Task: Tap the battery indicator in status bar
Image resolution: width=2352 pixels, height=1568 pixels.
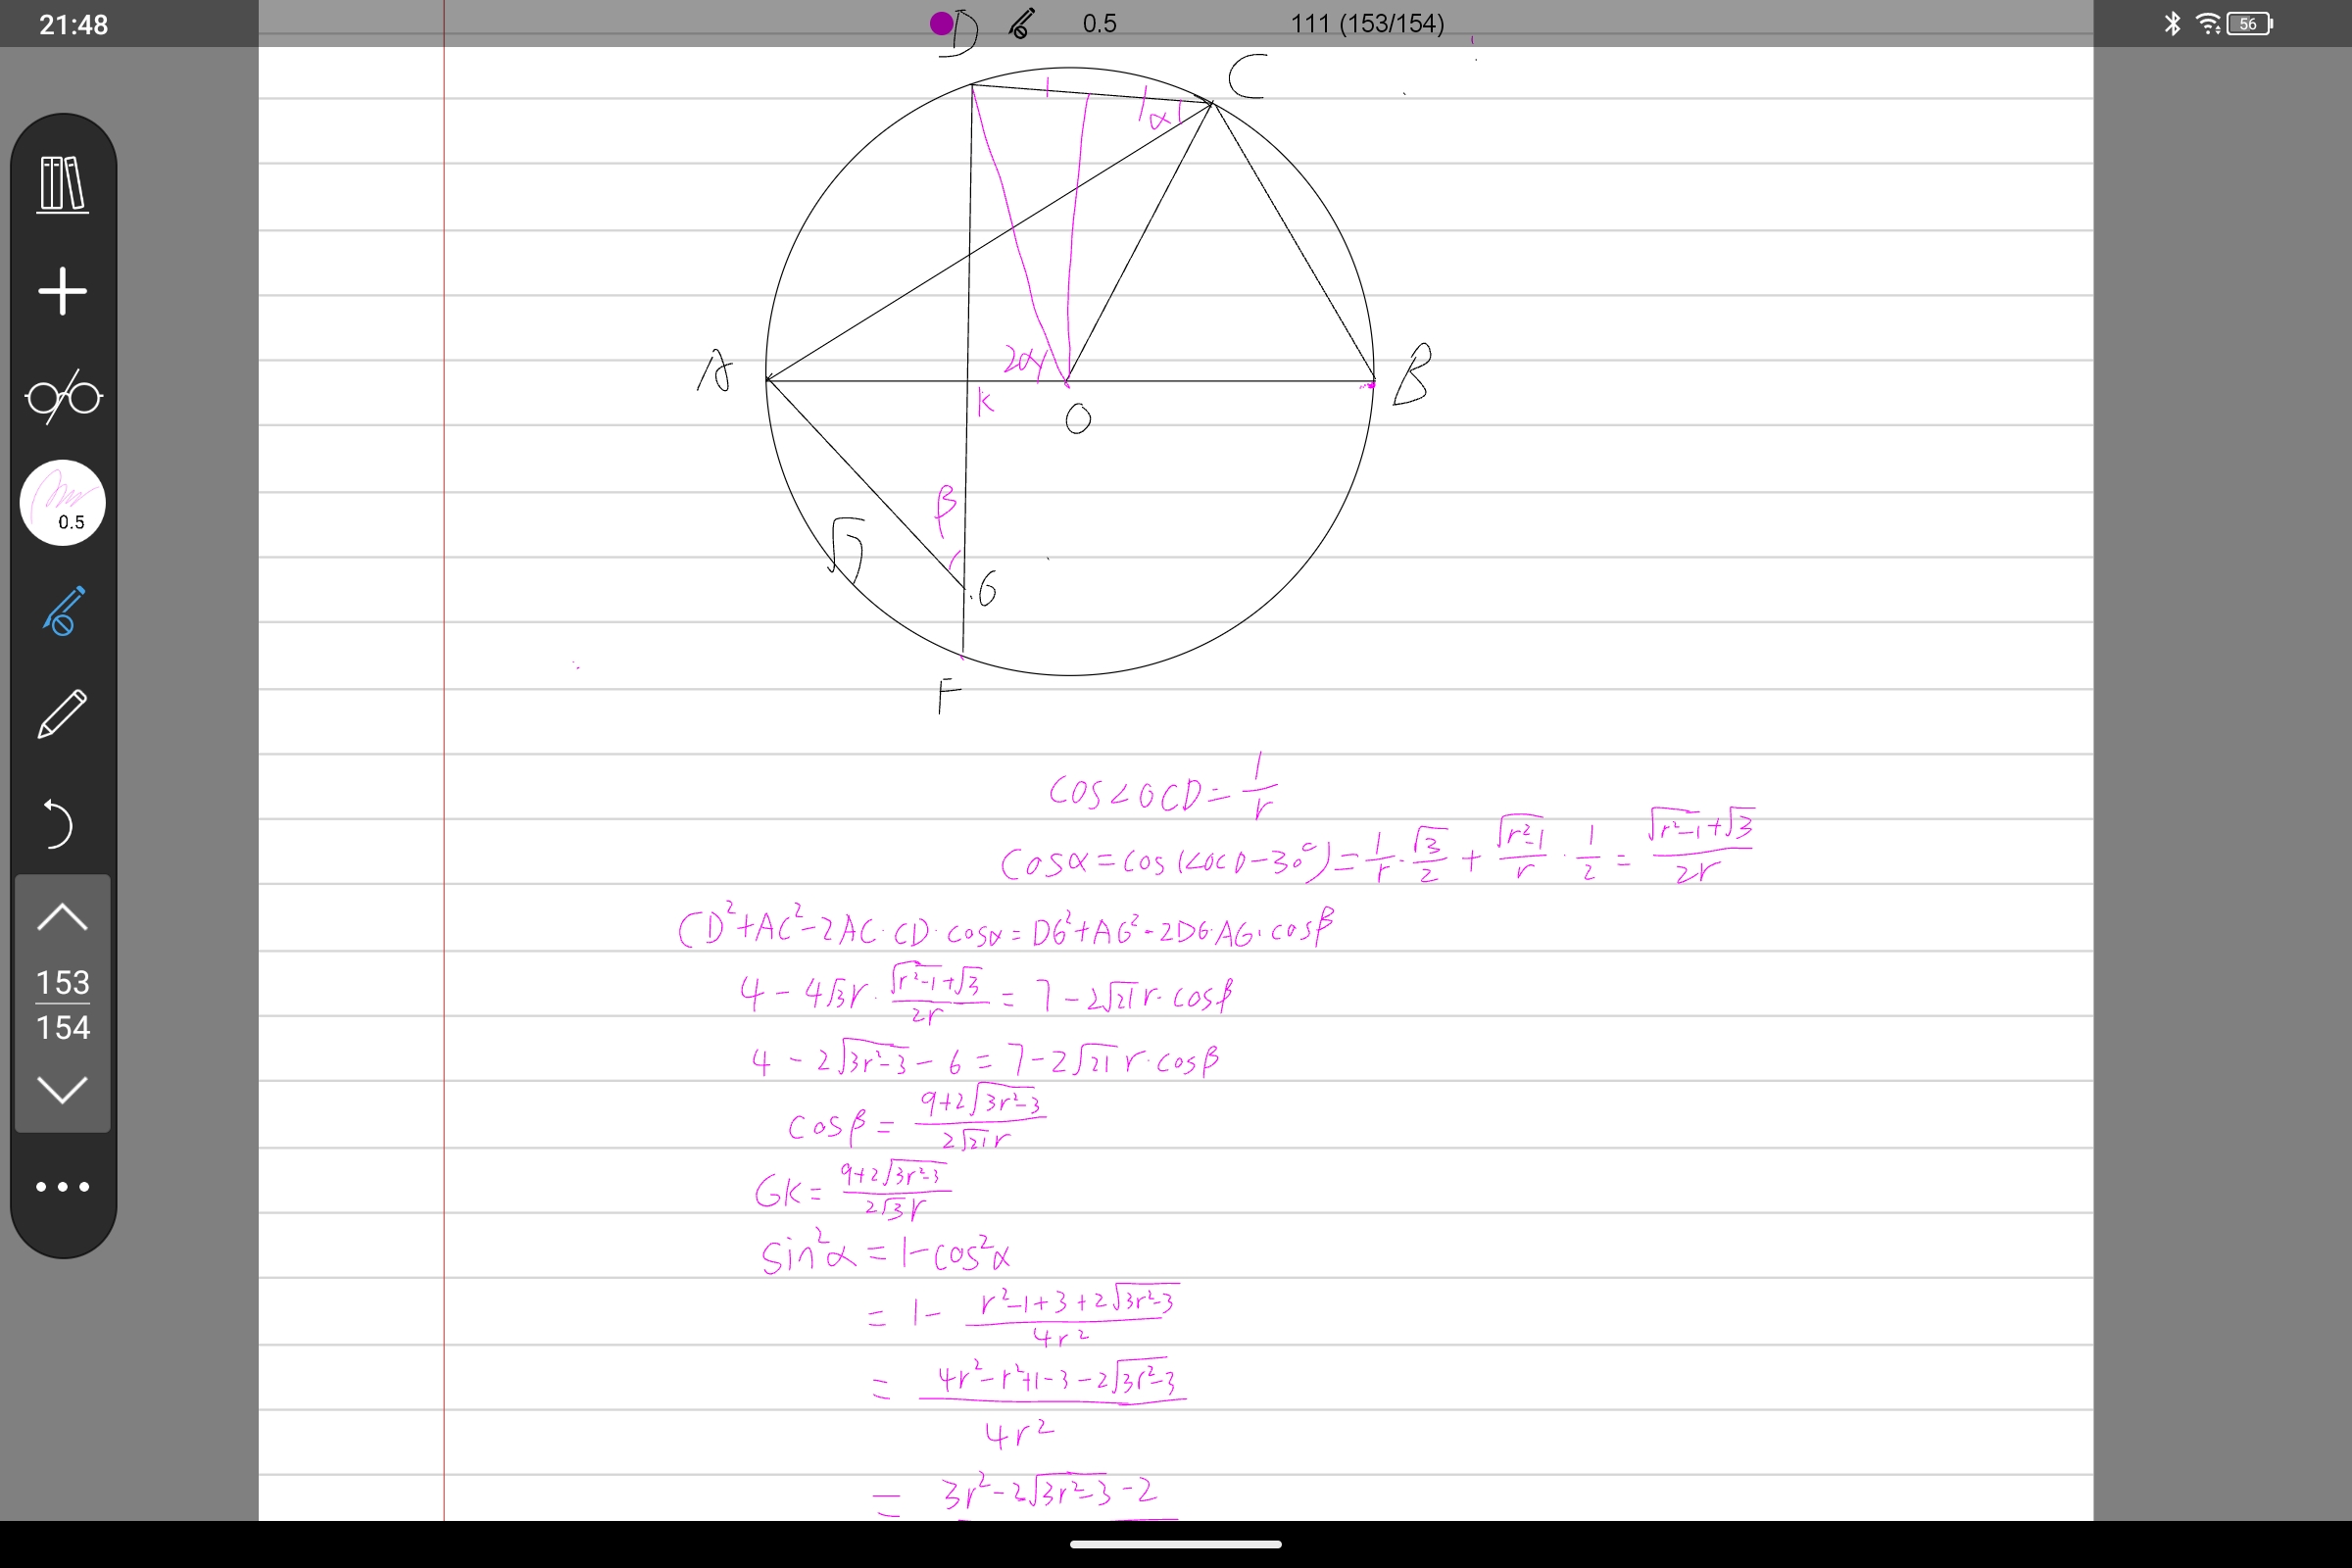Action: point(2250,23)
